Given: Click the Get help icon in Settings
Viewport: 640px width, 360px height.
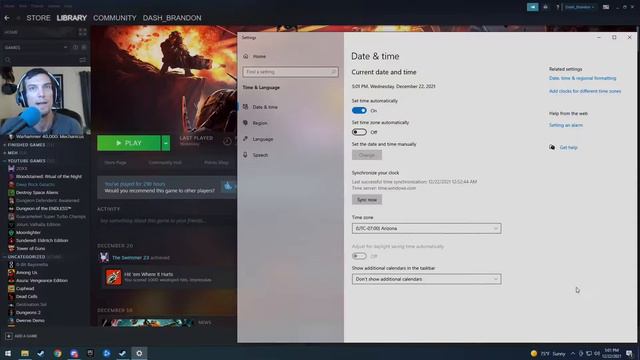Looking at the screenshot, I should [x=552, y=147].
